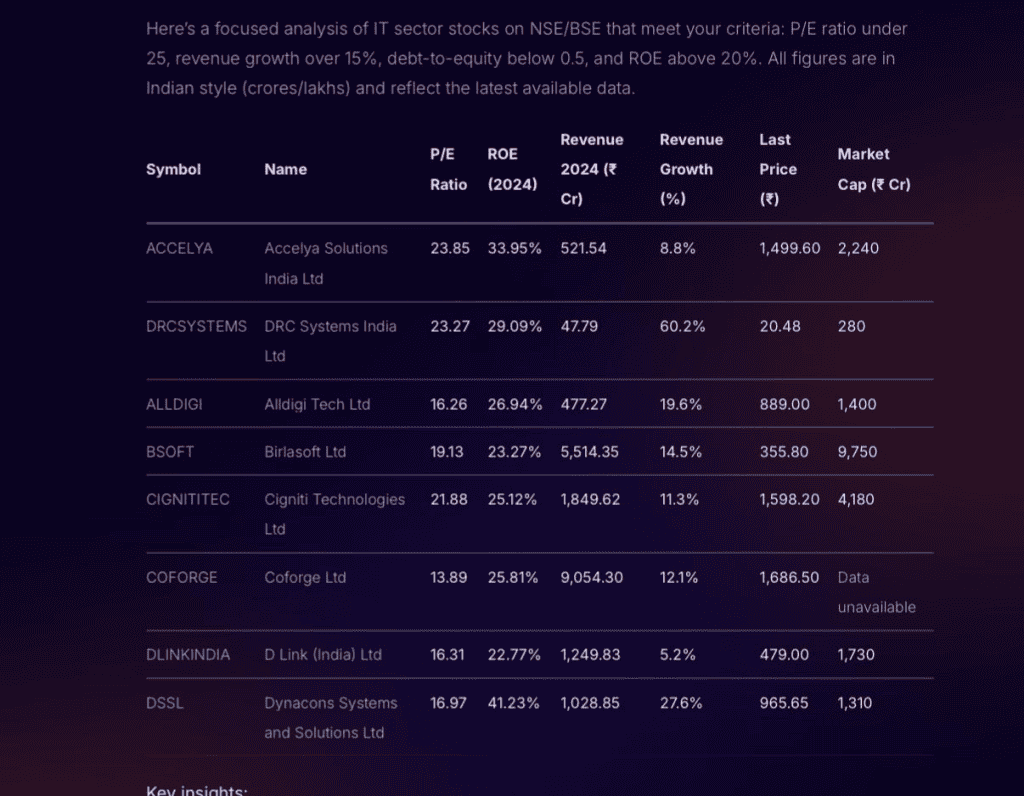
Task: Click the DLINKINDIA symbol cell
Action: 188,655
